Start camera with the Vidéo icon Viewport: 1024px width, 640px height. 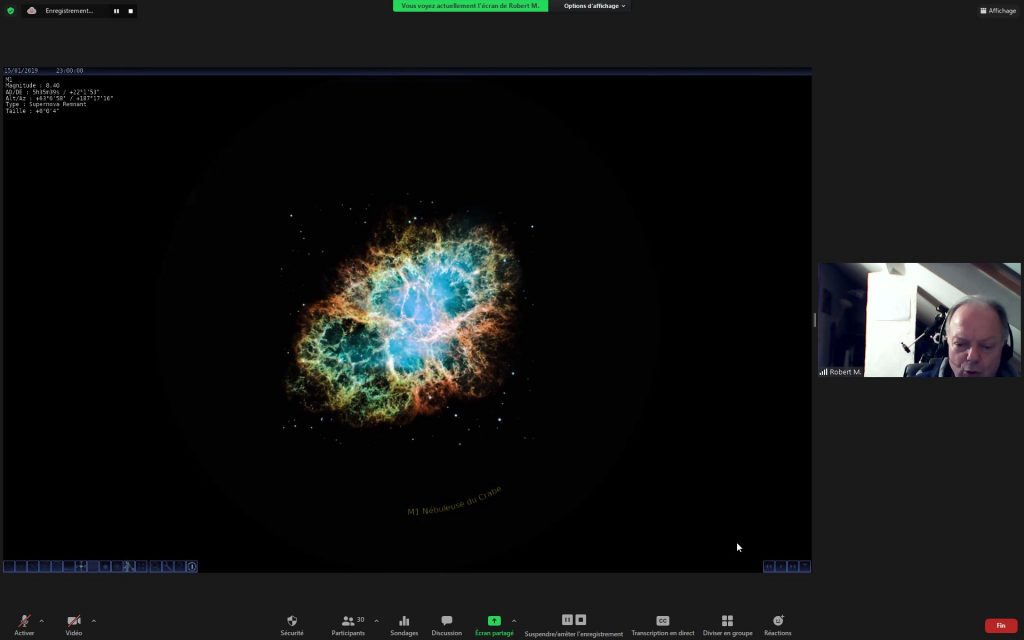(x=74, y=620)
